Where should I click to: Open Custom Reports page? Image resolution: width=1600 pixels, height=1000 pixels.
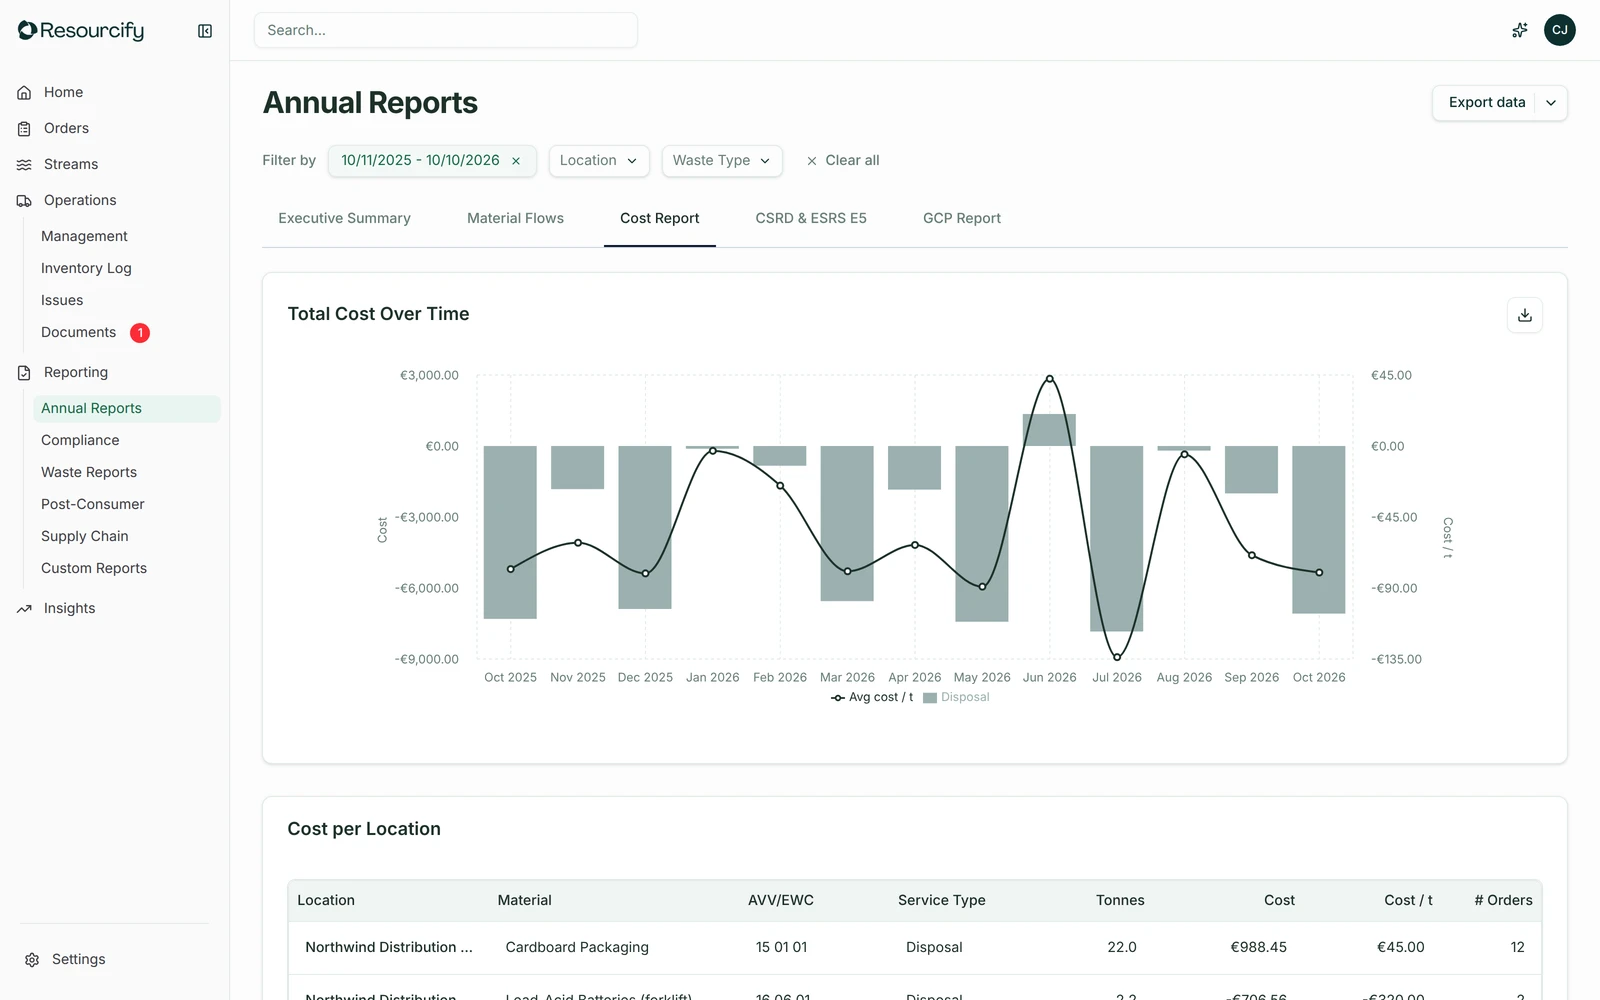(x=127, y=568)
